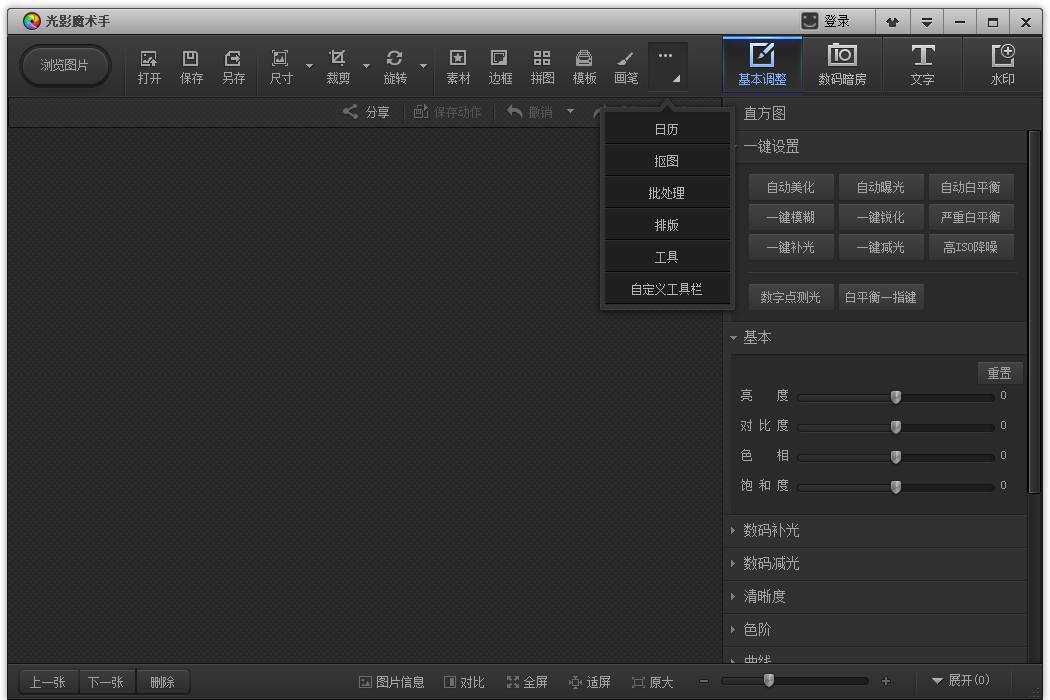Click the 重置 reset button
The image size is (1050, 700).
999,373
